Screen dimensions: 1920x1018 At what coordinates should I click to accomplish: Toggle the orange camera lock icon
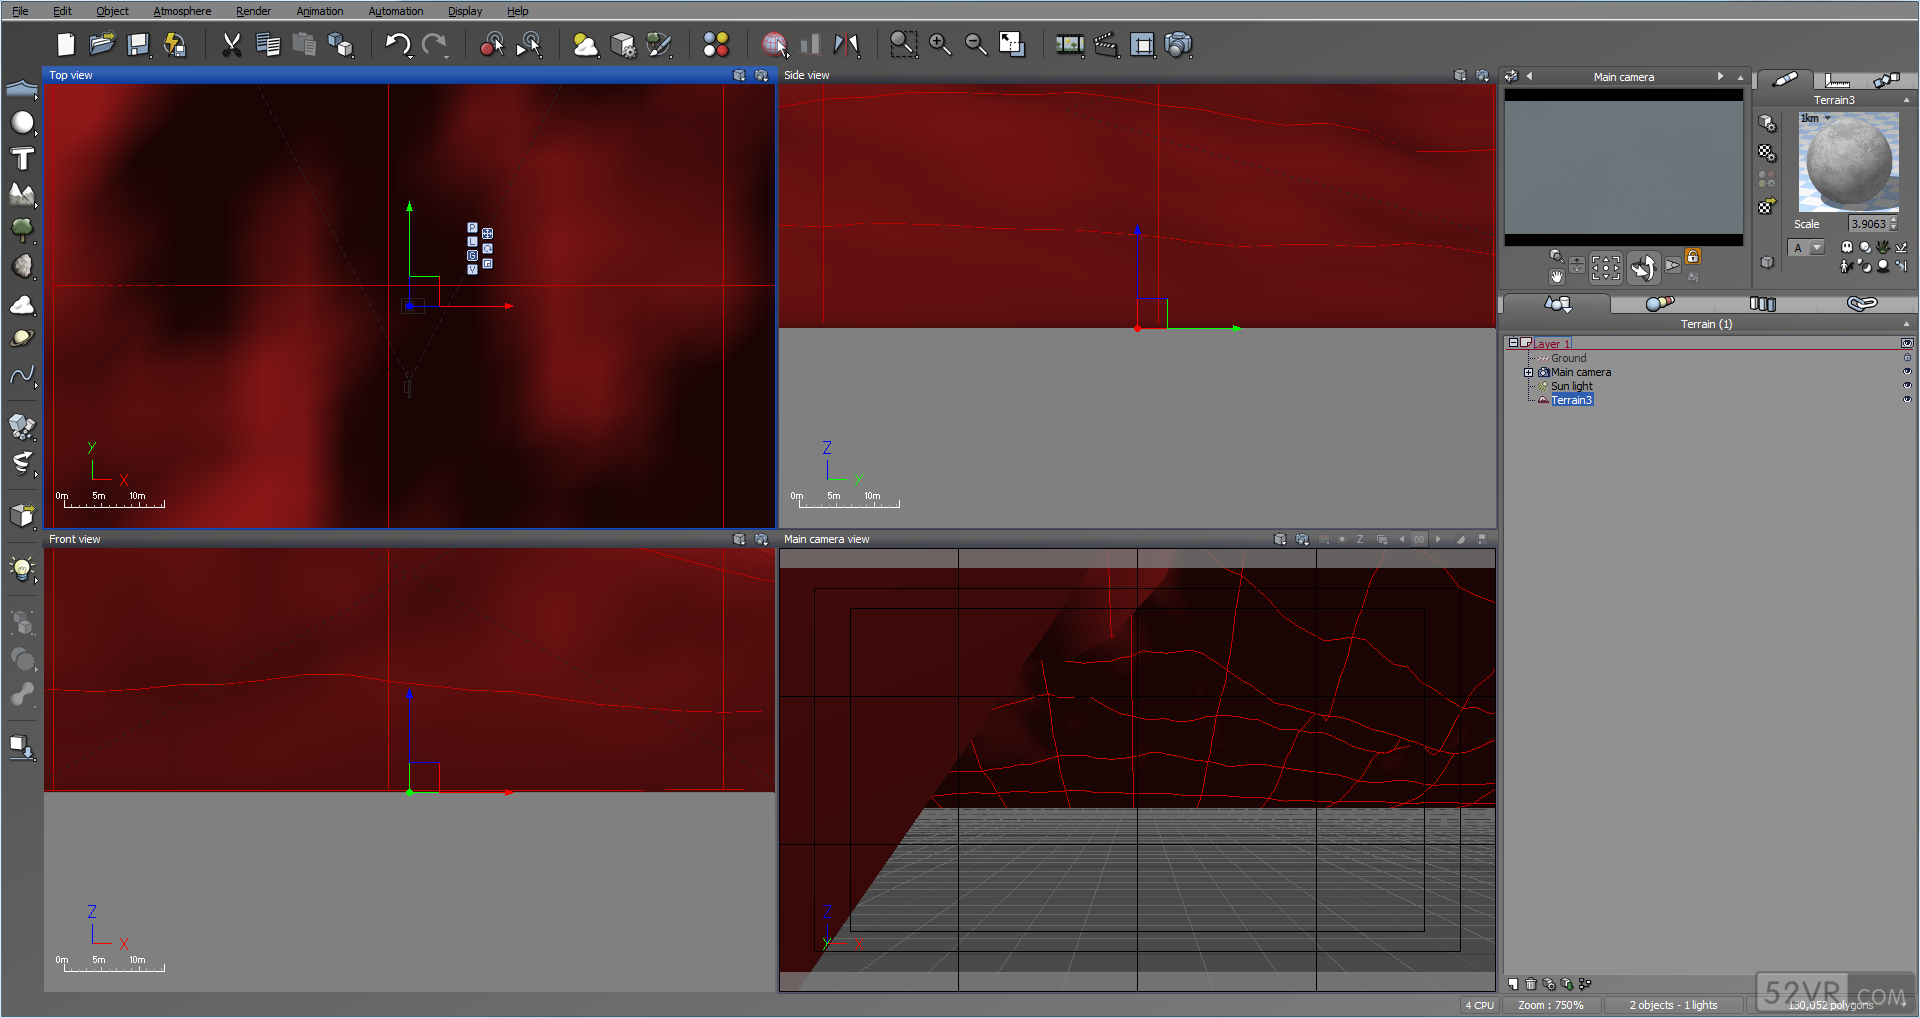point(1693,257)
